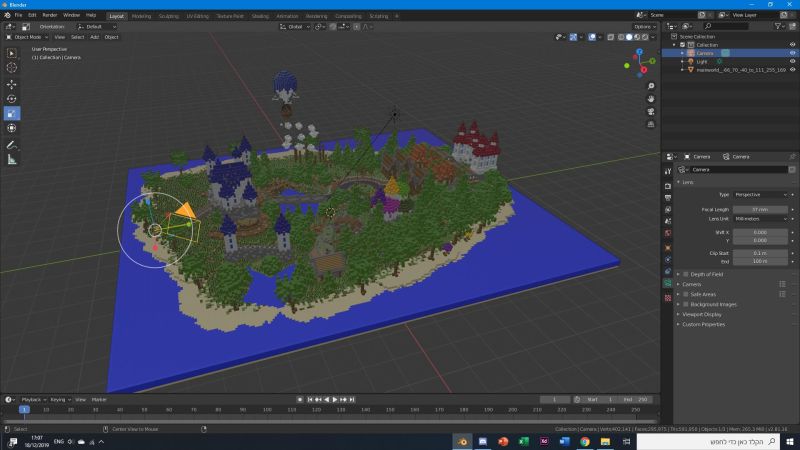Hide mainworld mesh object in outliner
The image size is (800, 450).
point(792,69)
